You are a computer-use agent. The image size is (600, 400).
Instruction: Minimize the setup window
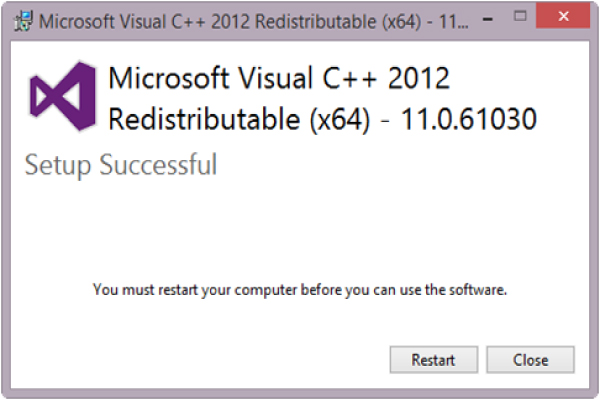pyautogui.click(x=488, y=19)
